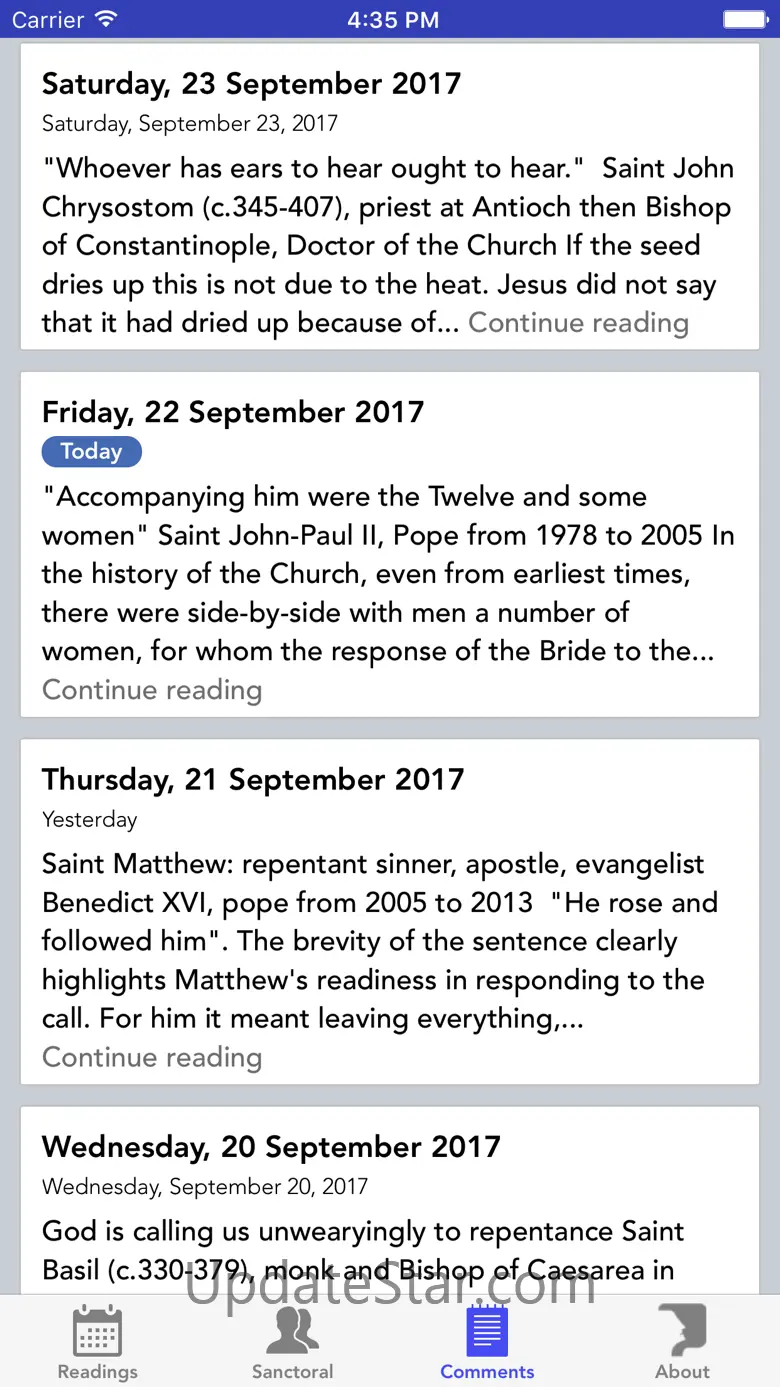Tap the Wi-Fi status icon
The height and width of the screenshot is (1387, 780).
(107, 19)
